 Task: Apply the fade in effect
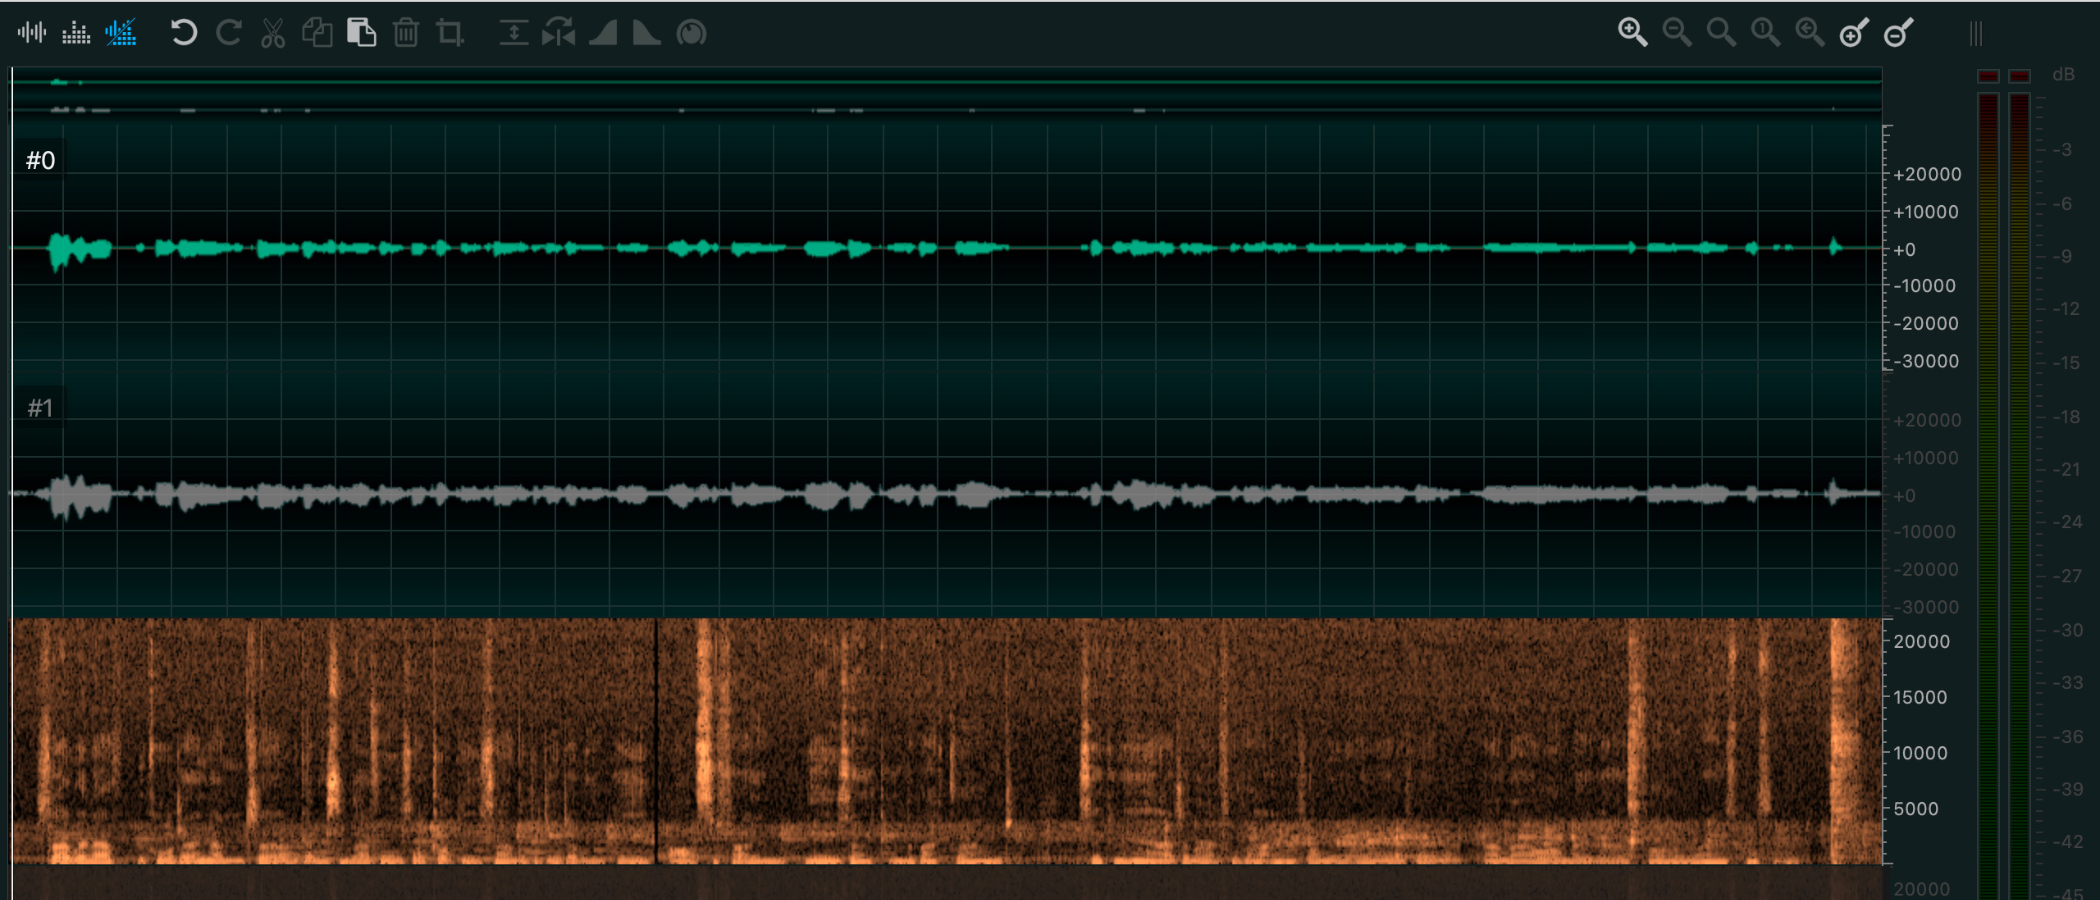(x=603, y=33)
